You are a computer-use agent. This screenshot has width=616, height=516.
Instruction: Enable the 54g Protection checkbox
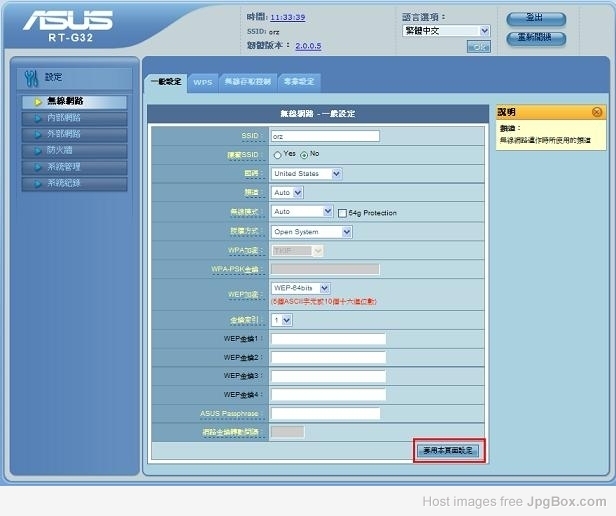tap(342, 213)
